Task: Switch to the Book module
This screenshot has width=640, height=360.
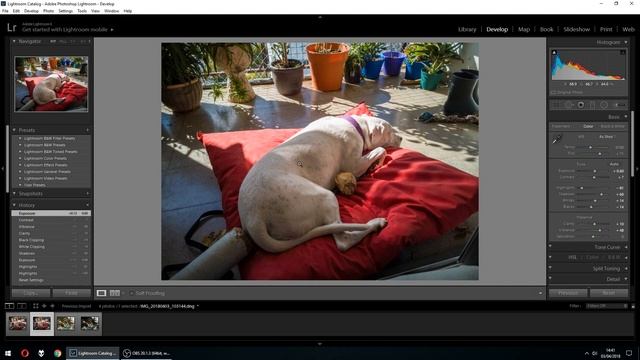Action: [x=547, y=29]
